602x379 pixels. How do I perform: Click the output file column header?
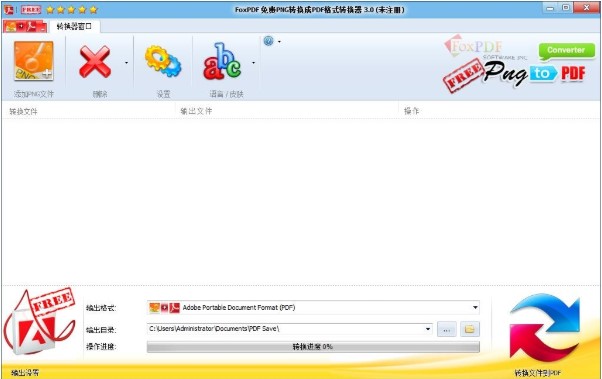pos(196,111)
